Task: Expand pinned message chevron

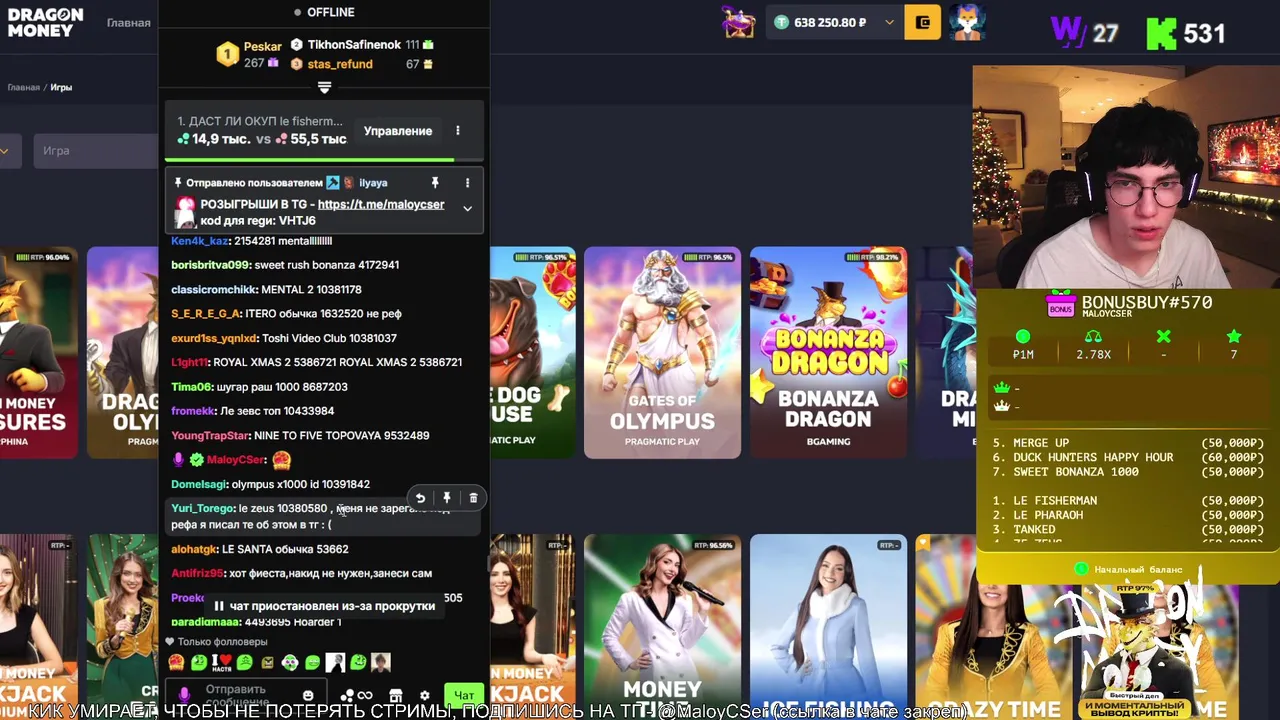Action: 467,208
